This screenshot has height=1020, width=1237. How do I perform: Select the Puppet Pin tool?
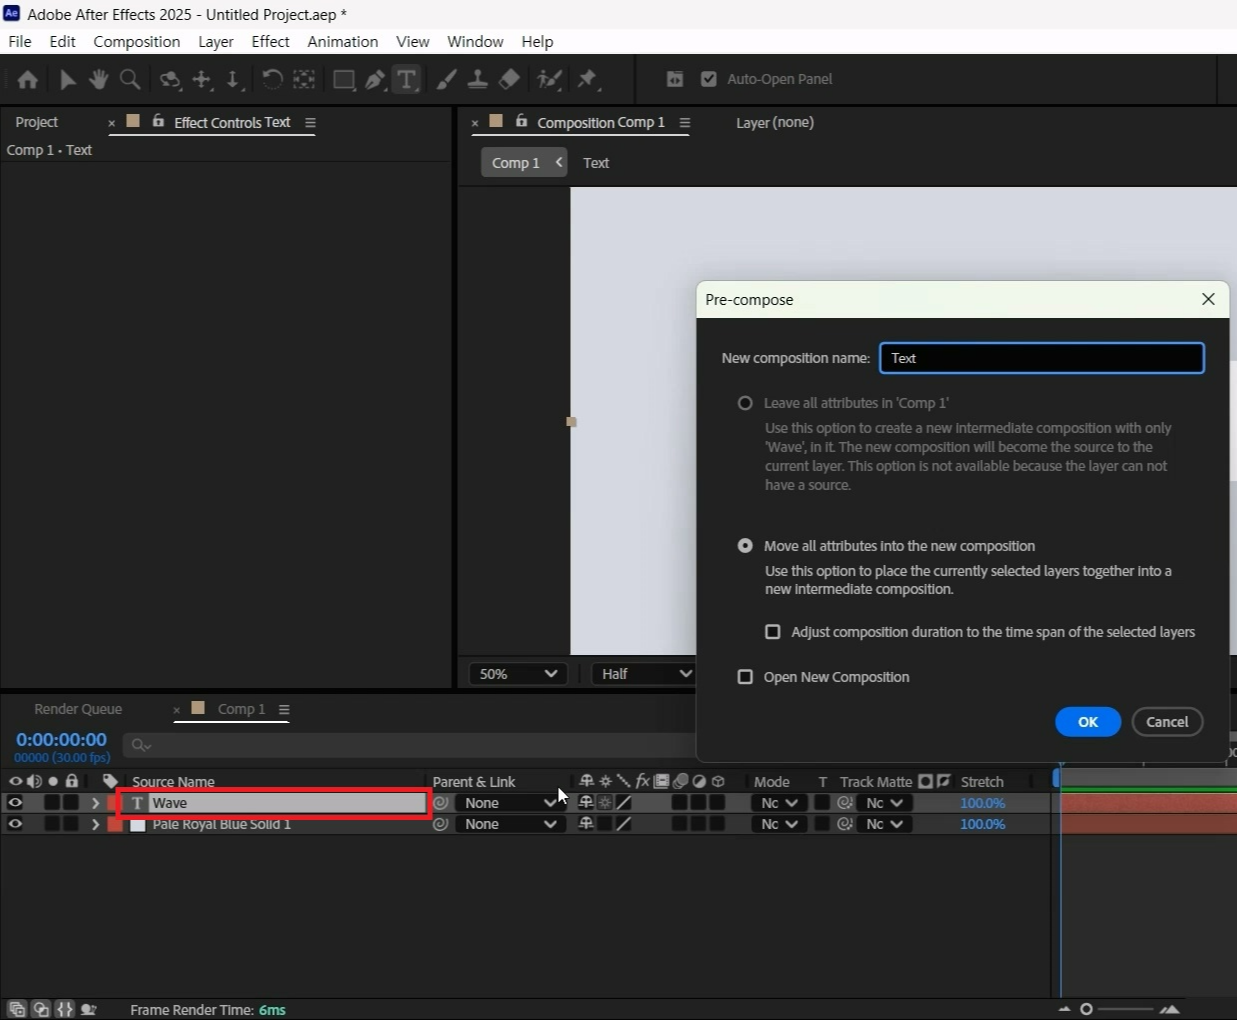point(587,79)
